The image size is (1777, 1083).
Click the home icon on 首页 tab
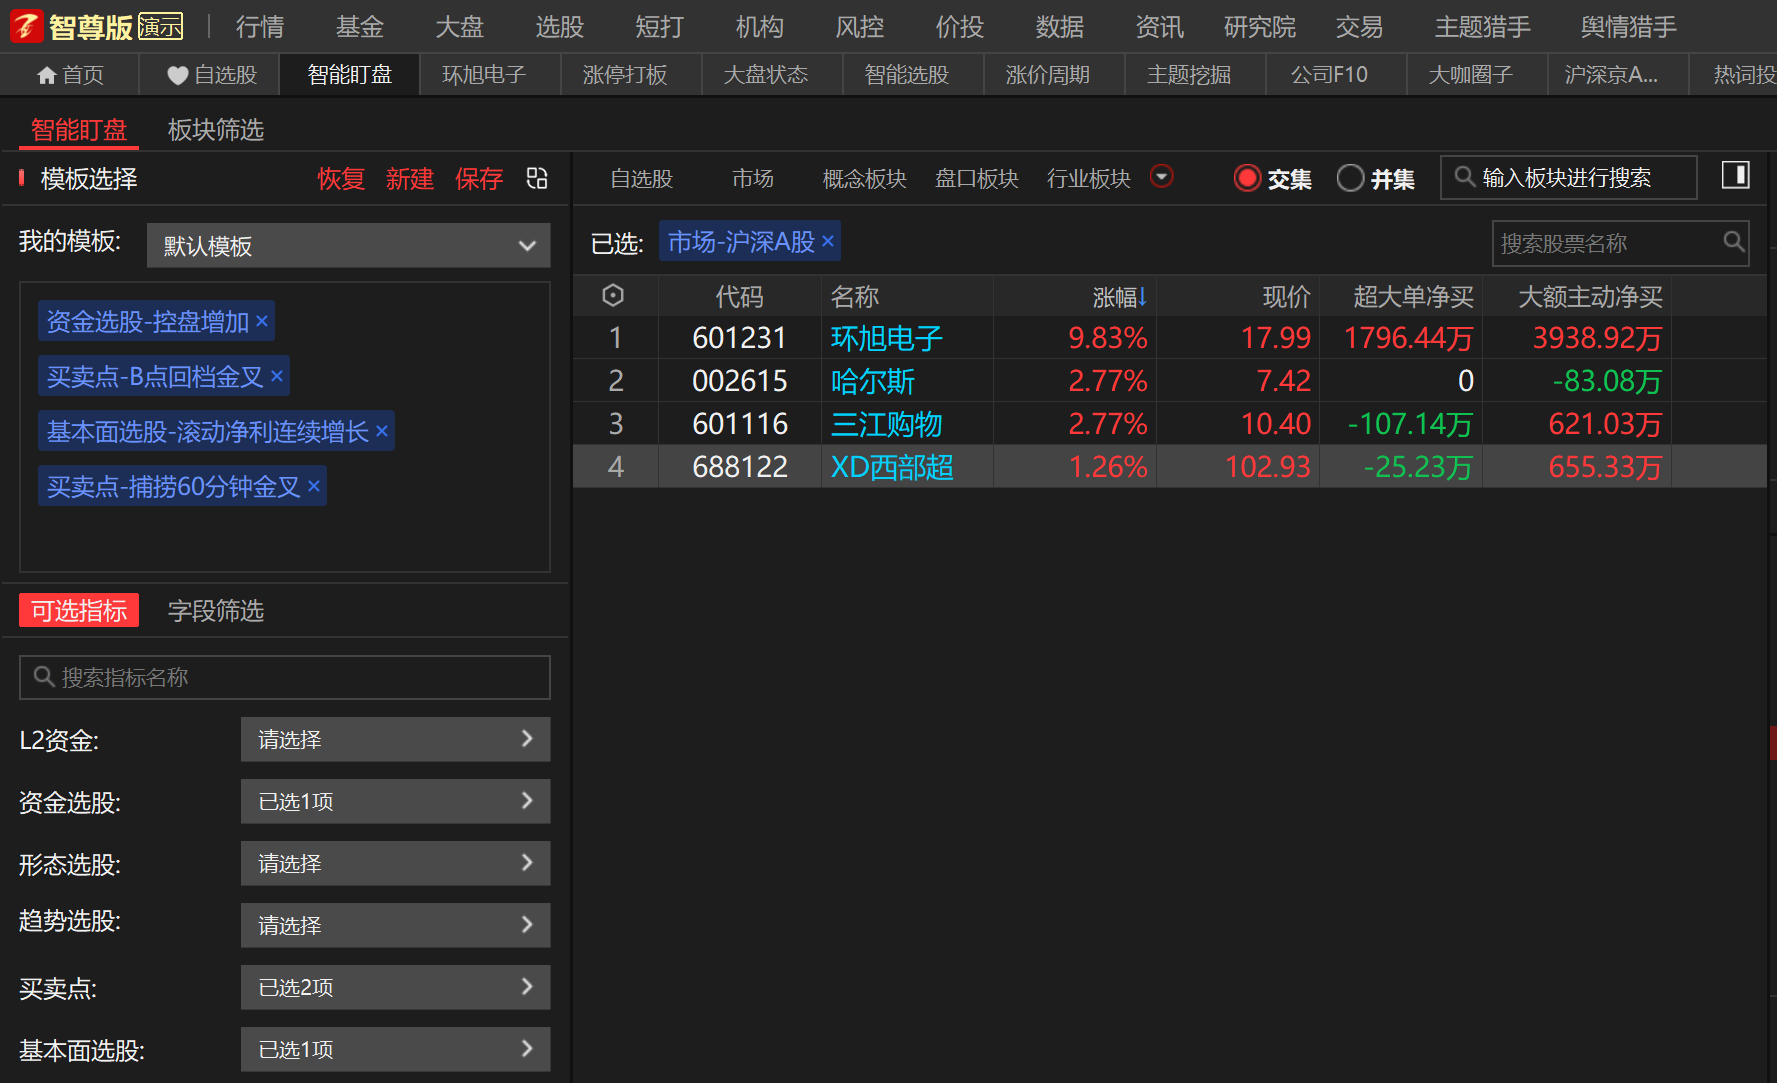46,75
